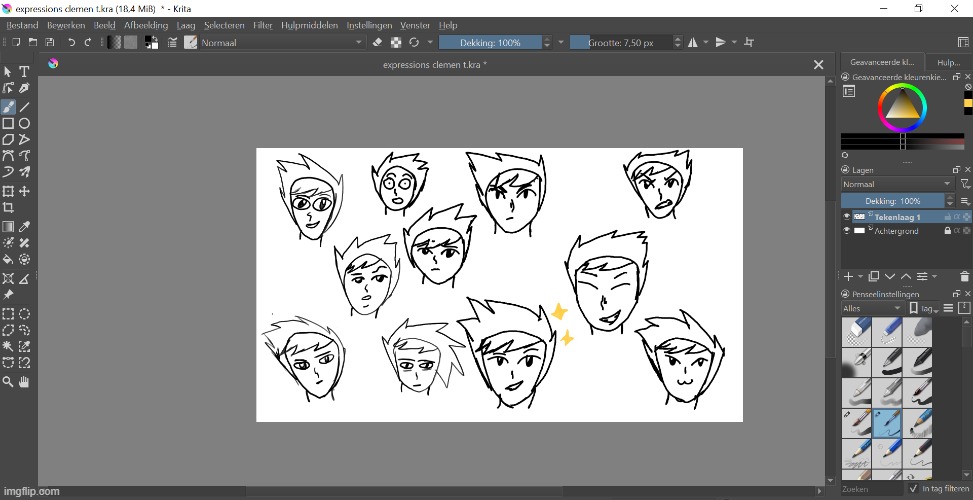
Task: Select the Transform tool
Action: tap(8, 192)
